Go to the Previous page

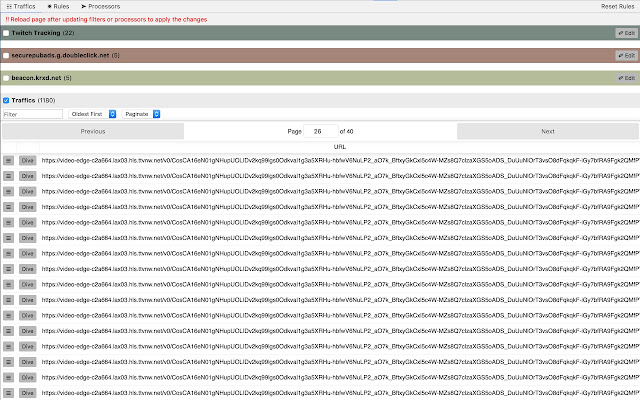[x=93, y=131]
